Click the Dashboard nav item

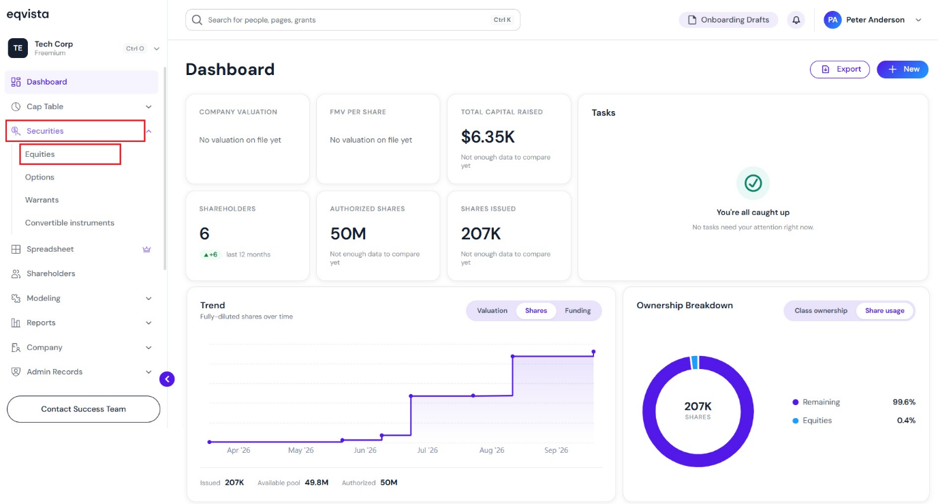(81, 82)
